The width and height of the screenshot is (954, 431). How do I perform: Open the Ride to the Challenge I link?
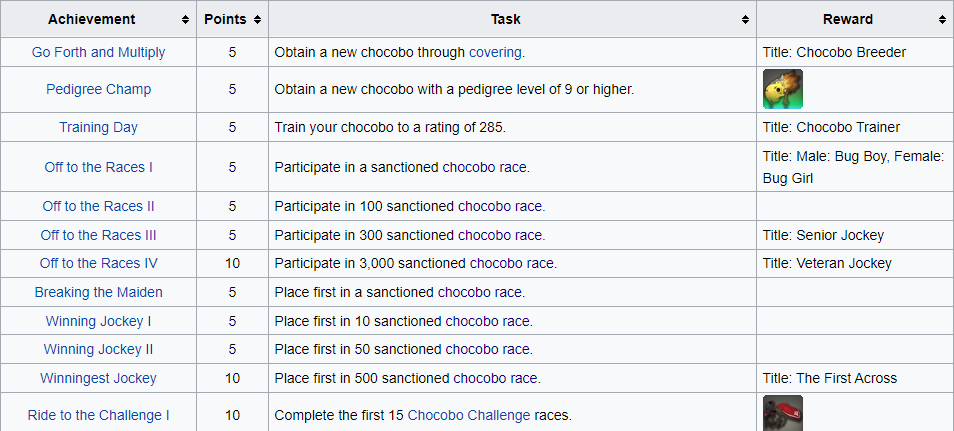[x=99, y=415]
